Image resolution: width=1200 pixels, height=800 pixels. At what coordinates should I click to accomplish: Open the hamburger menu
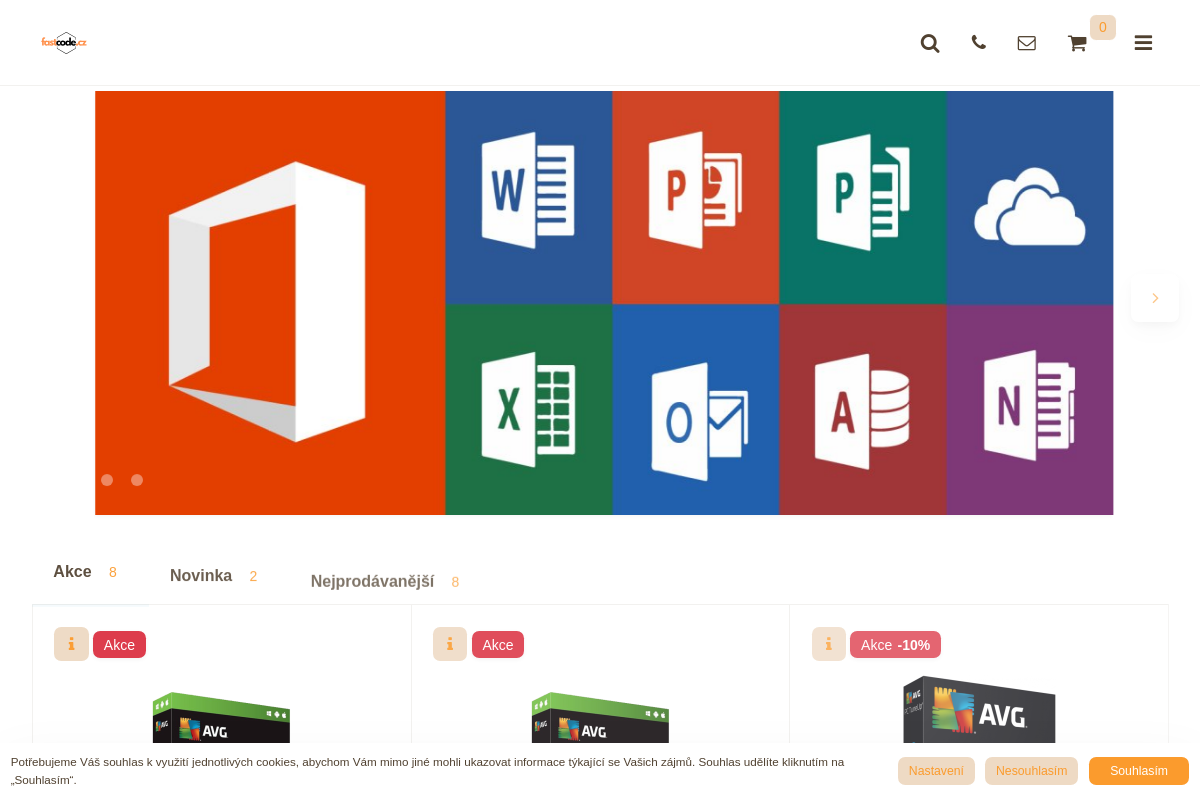pos(1143,43)
